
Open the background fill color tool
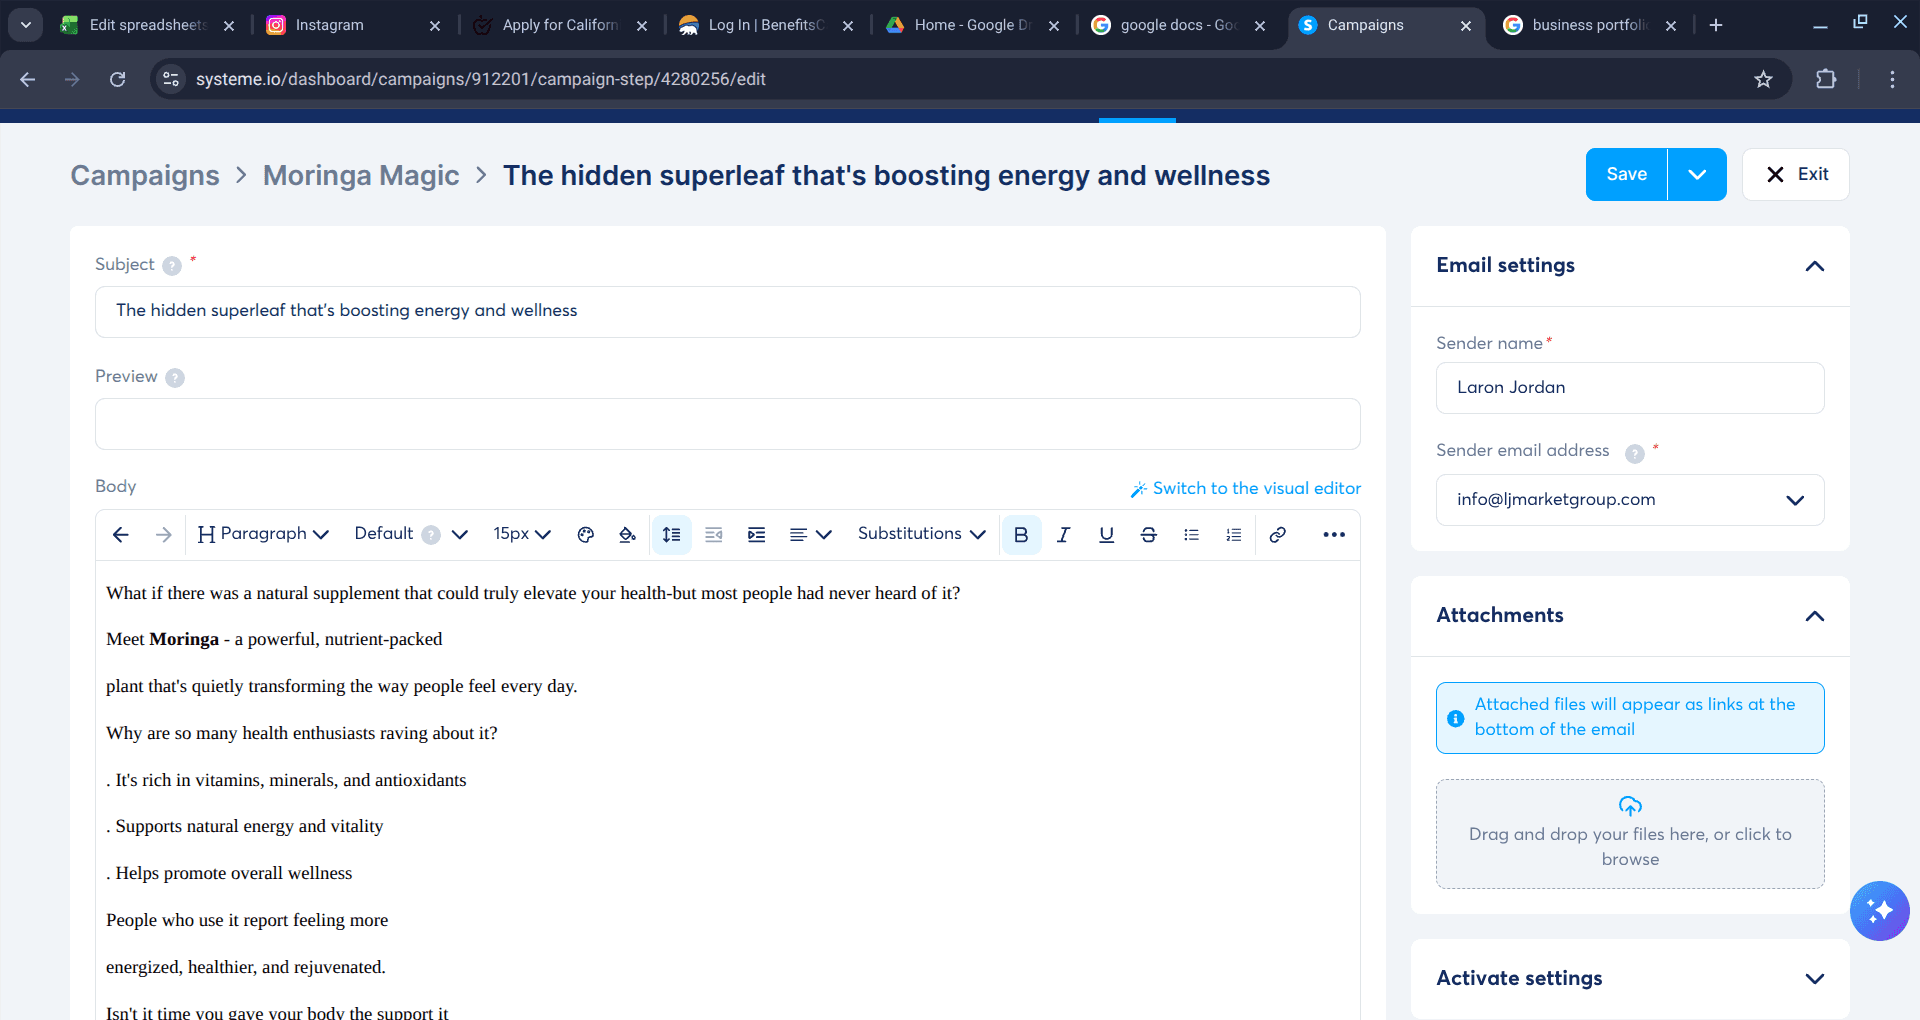pos(627,535)
